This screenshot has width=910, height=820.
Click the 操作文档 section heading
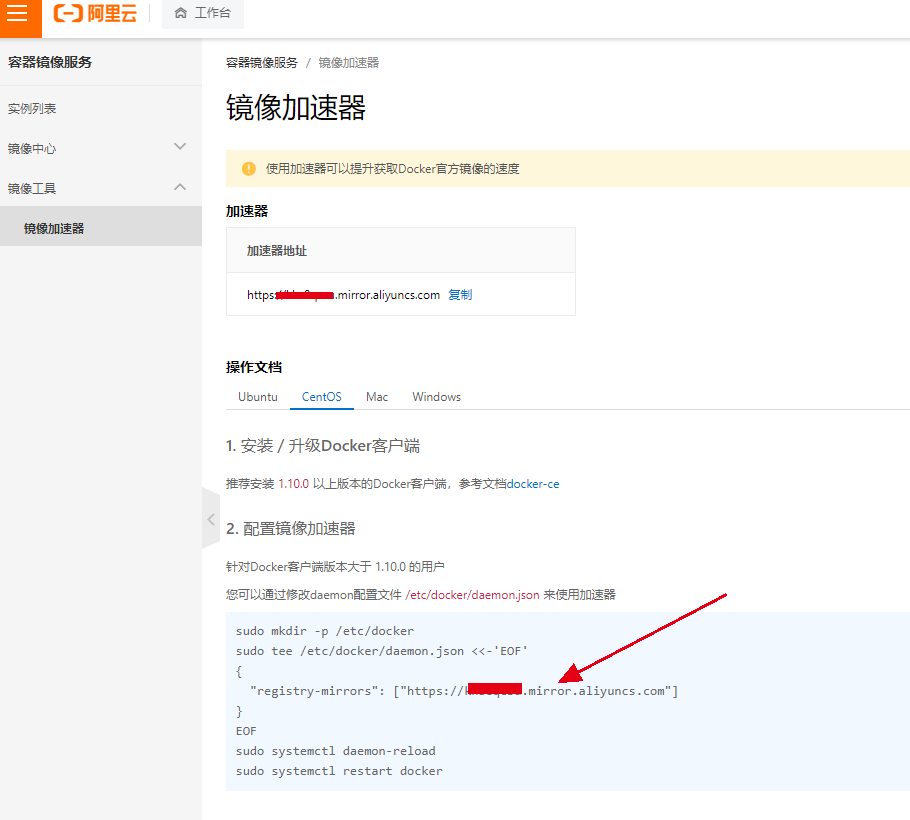point(254,367)
